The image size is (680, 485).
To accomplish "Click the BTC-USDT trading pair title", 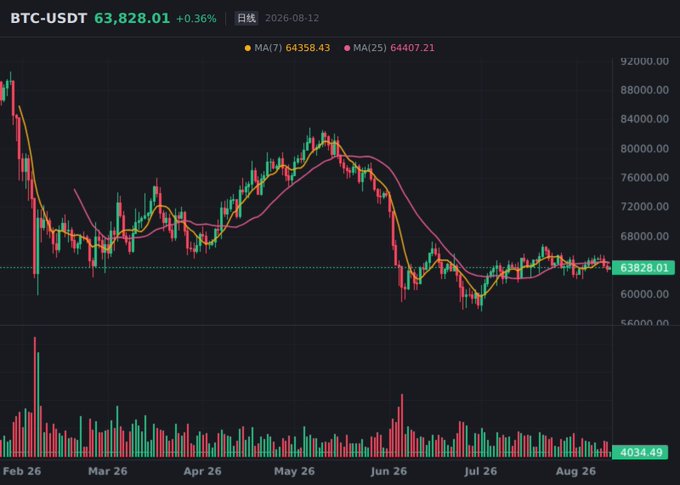I will pos(49,18).
